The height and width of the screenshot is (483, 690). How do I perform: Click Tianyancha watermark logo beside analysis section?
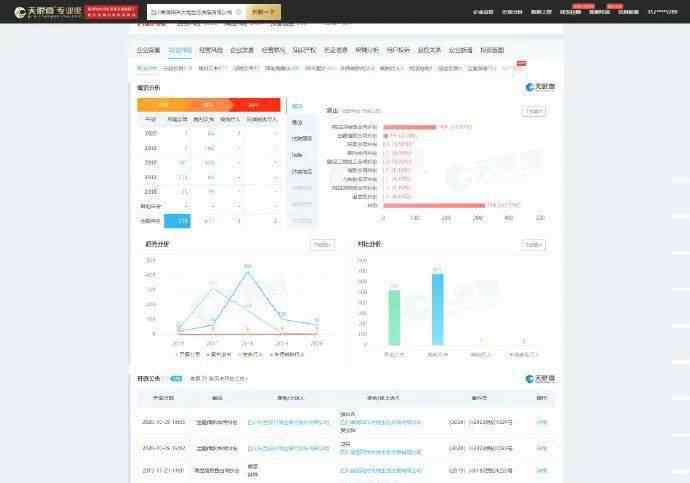(x=540, y=88)
